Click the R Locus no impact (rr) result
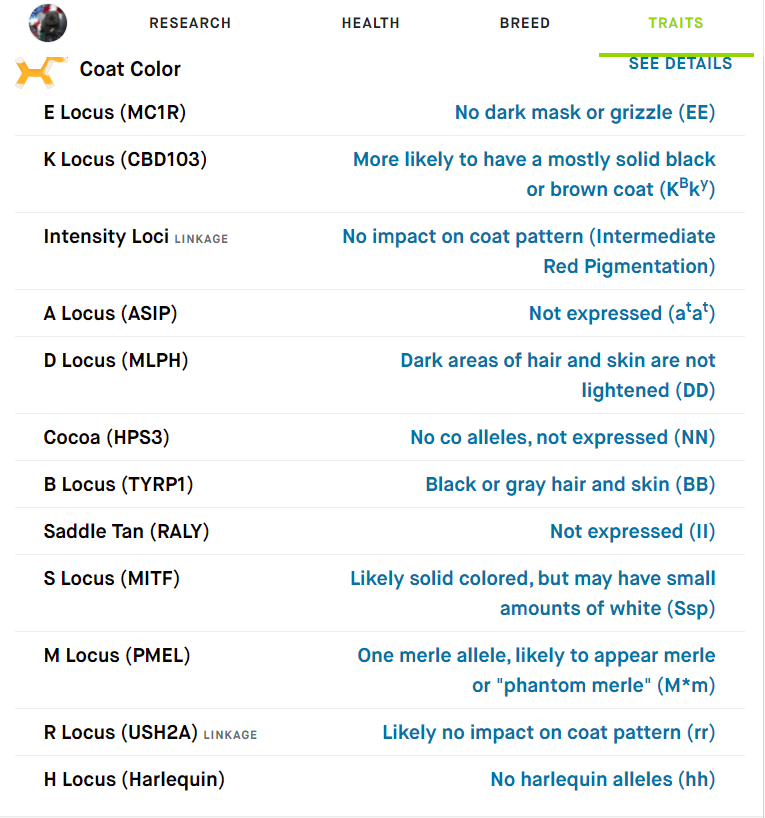Viewport: 765px width, 818px height. click(548, 732)
